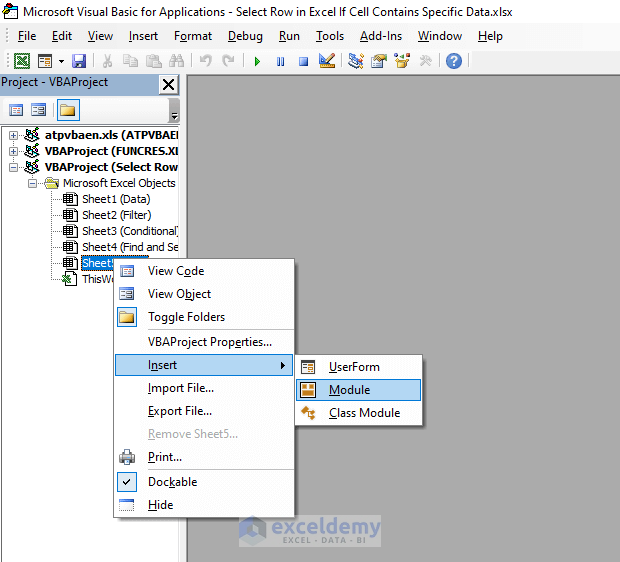
Task: Click the Paste clipboard icon
Action: [x=153, y=61]
